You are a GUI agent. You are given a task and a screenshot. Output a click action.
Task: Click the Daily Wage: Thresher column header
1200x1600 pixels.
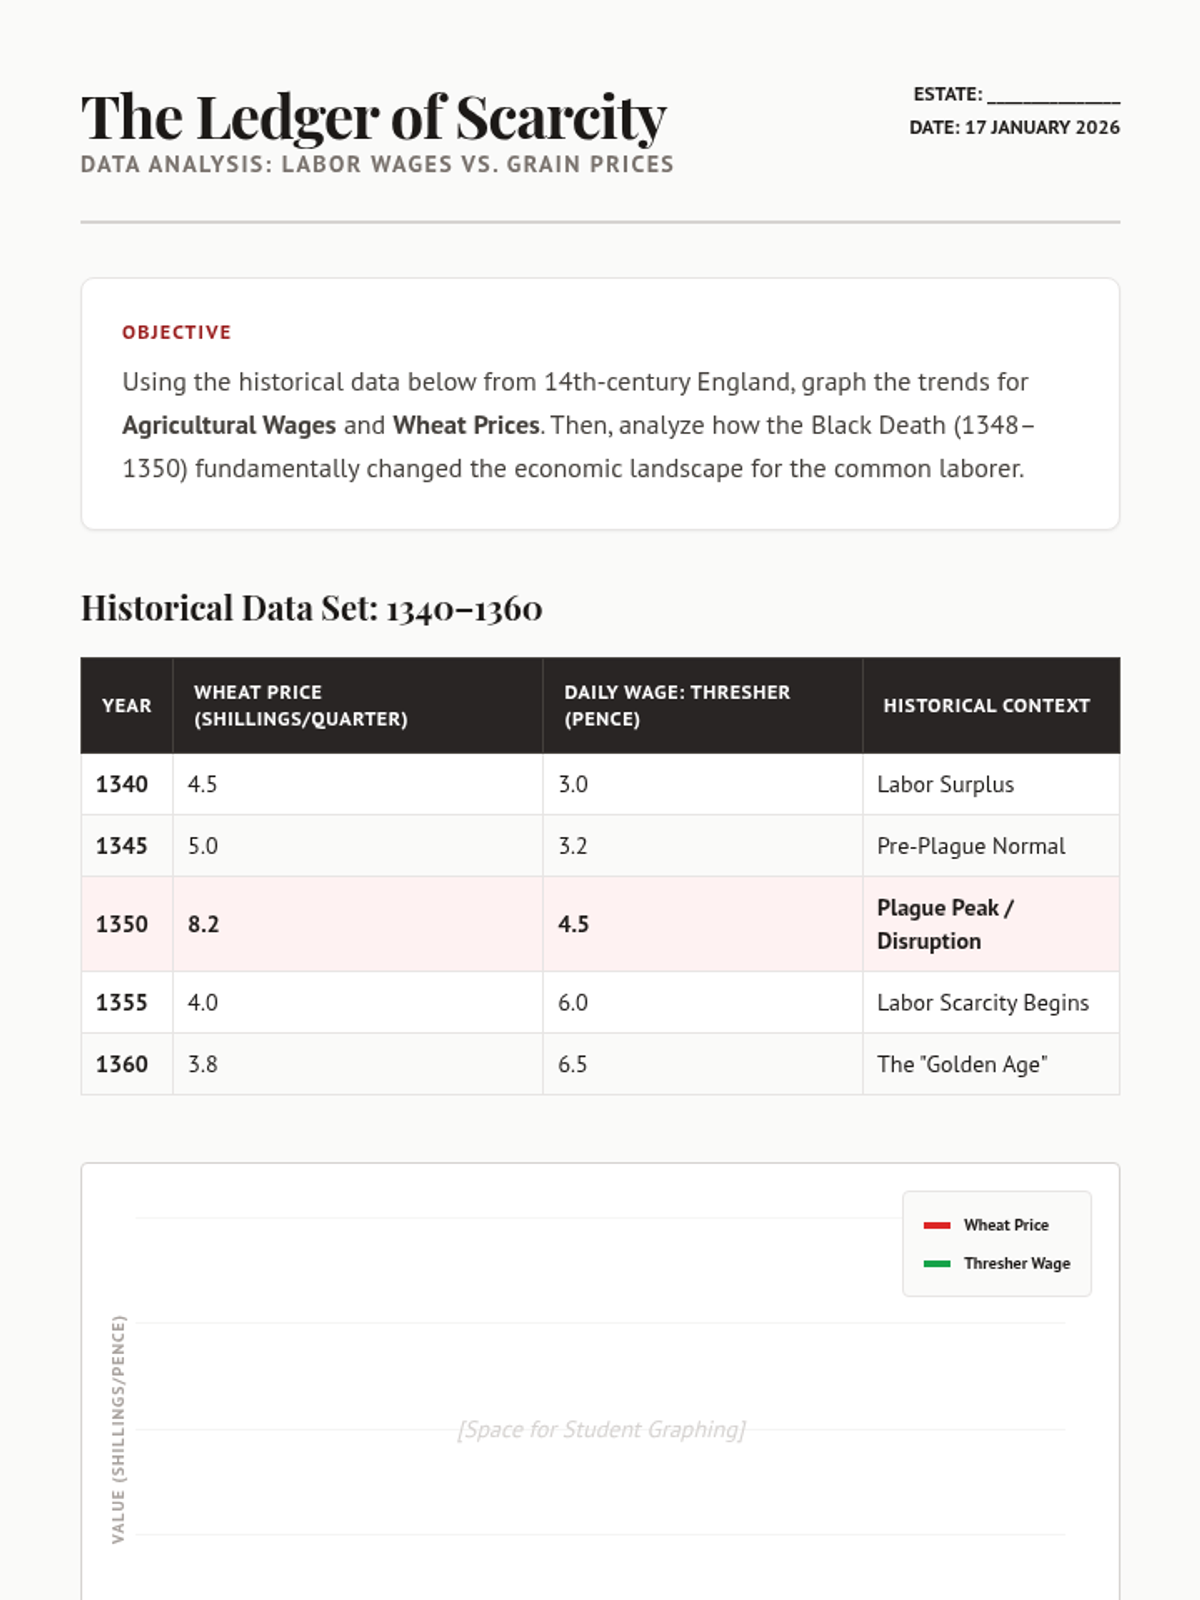[x=677, y=706]
